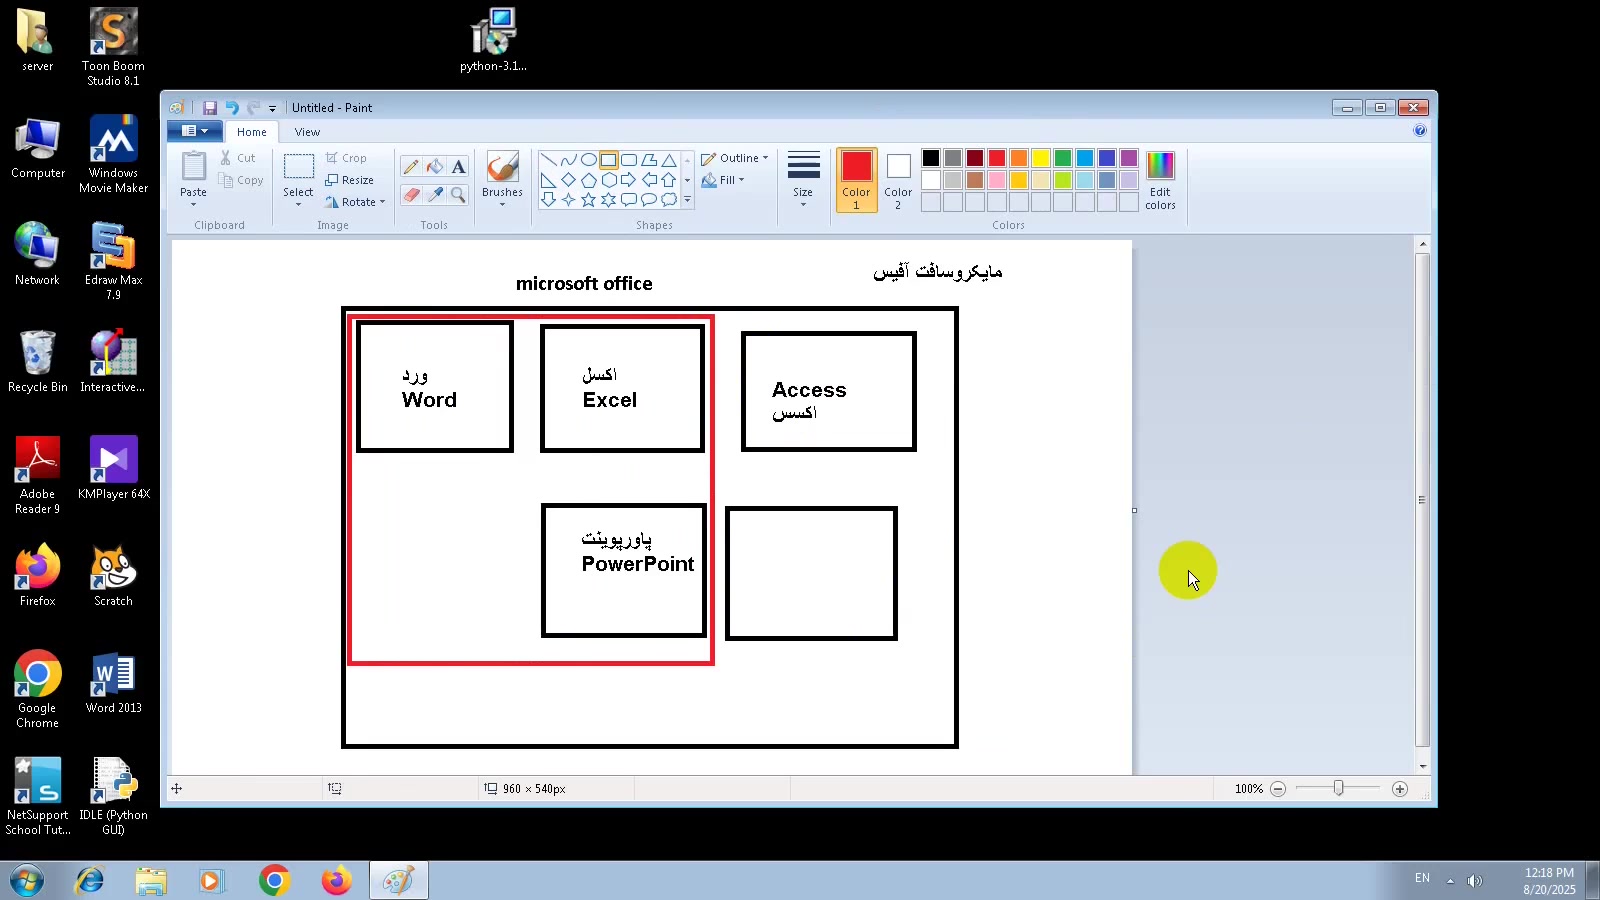Viewport: 1600px width, 900px height.
Task: Select the Eraser tool
Action: [410, 195]
